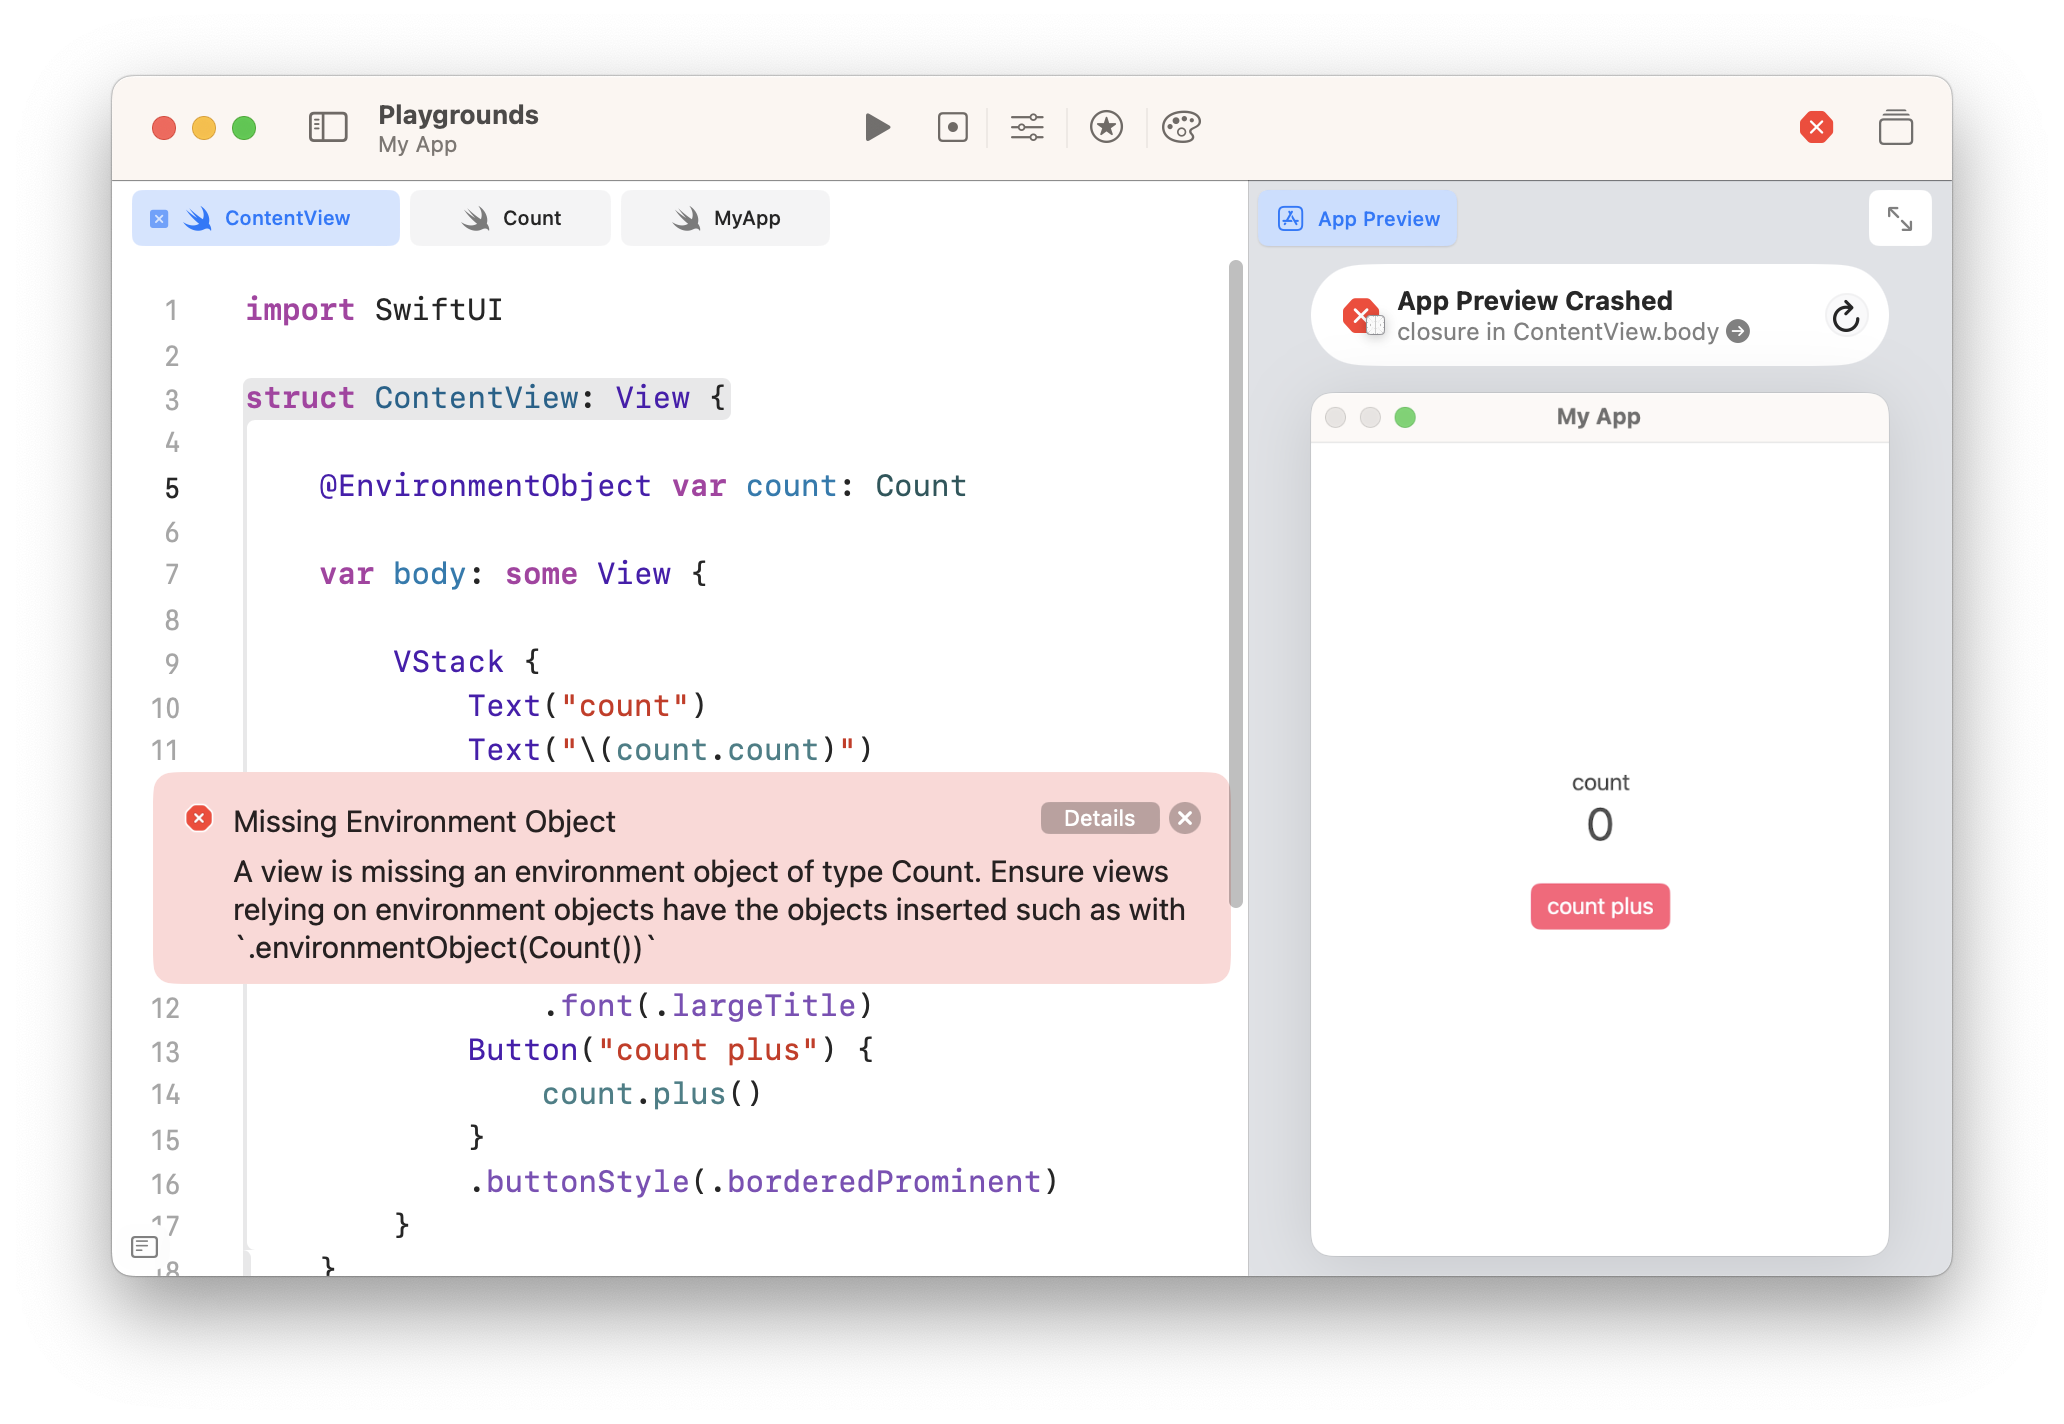Toggle the left sidebar panel
Image resolution: width=2064 pixels, height=1424 pixels.
point(328,128)
